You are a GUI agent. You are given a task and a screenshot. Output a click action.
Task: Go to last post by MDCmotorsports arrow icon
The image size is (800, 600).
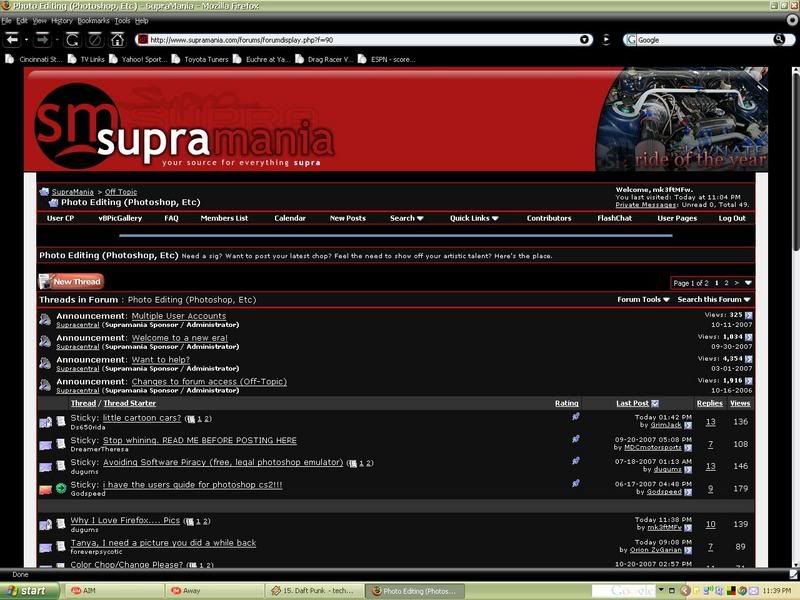coord(688,447)
